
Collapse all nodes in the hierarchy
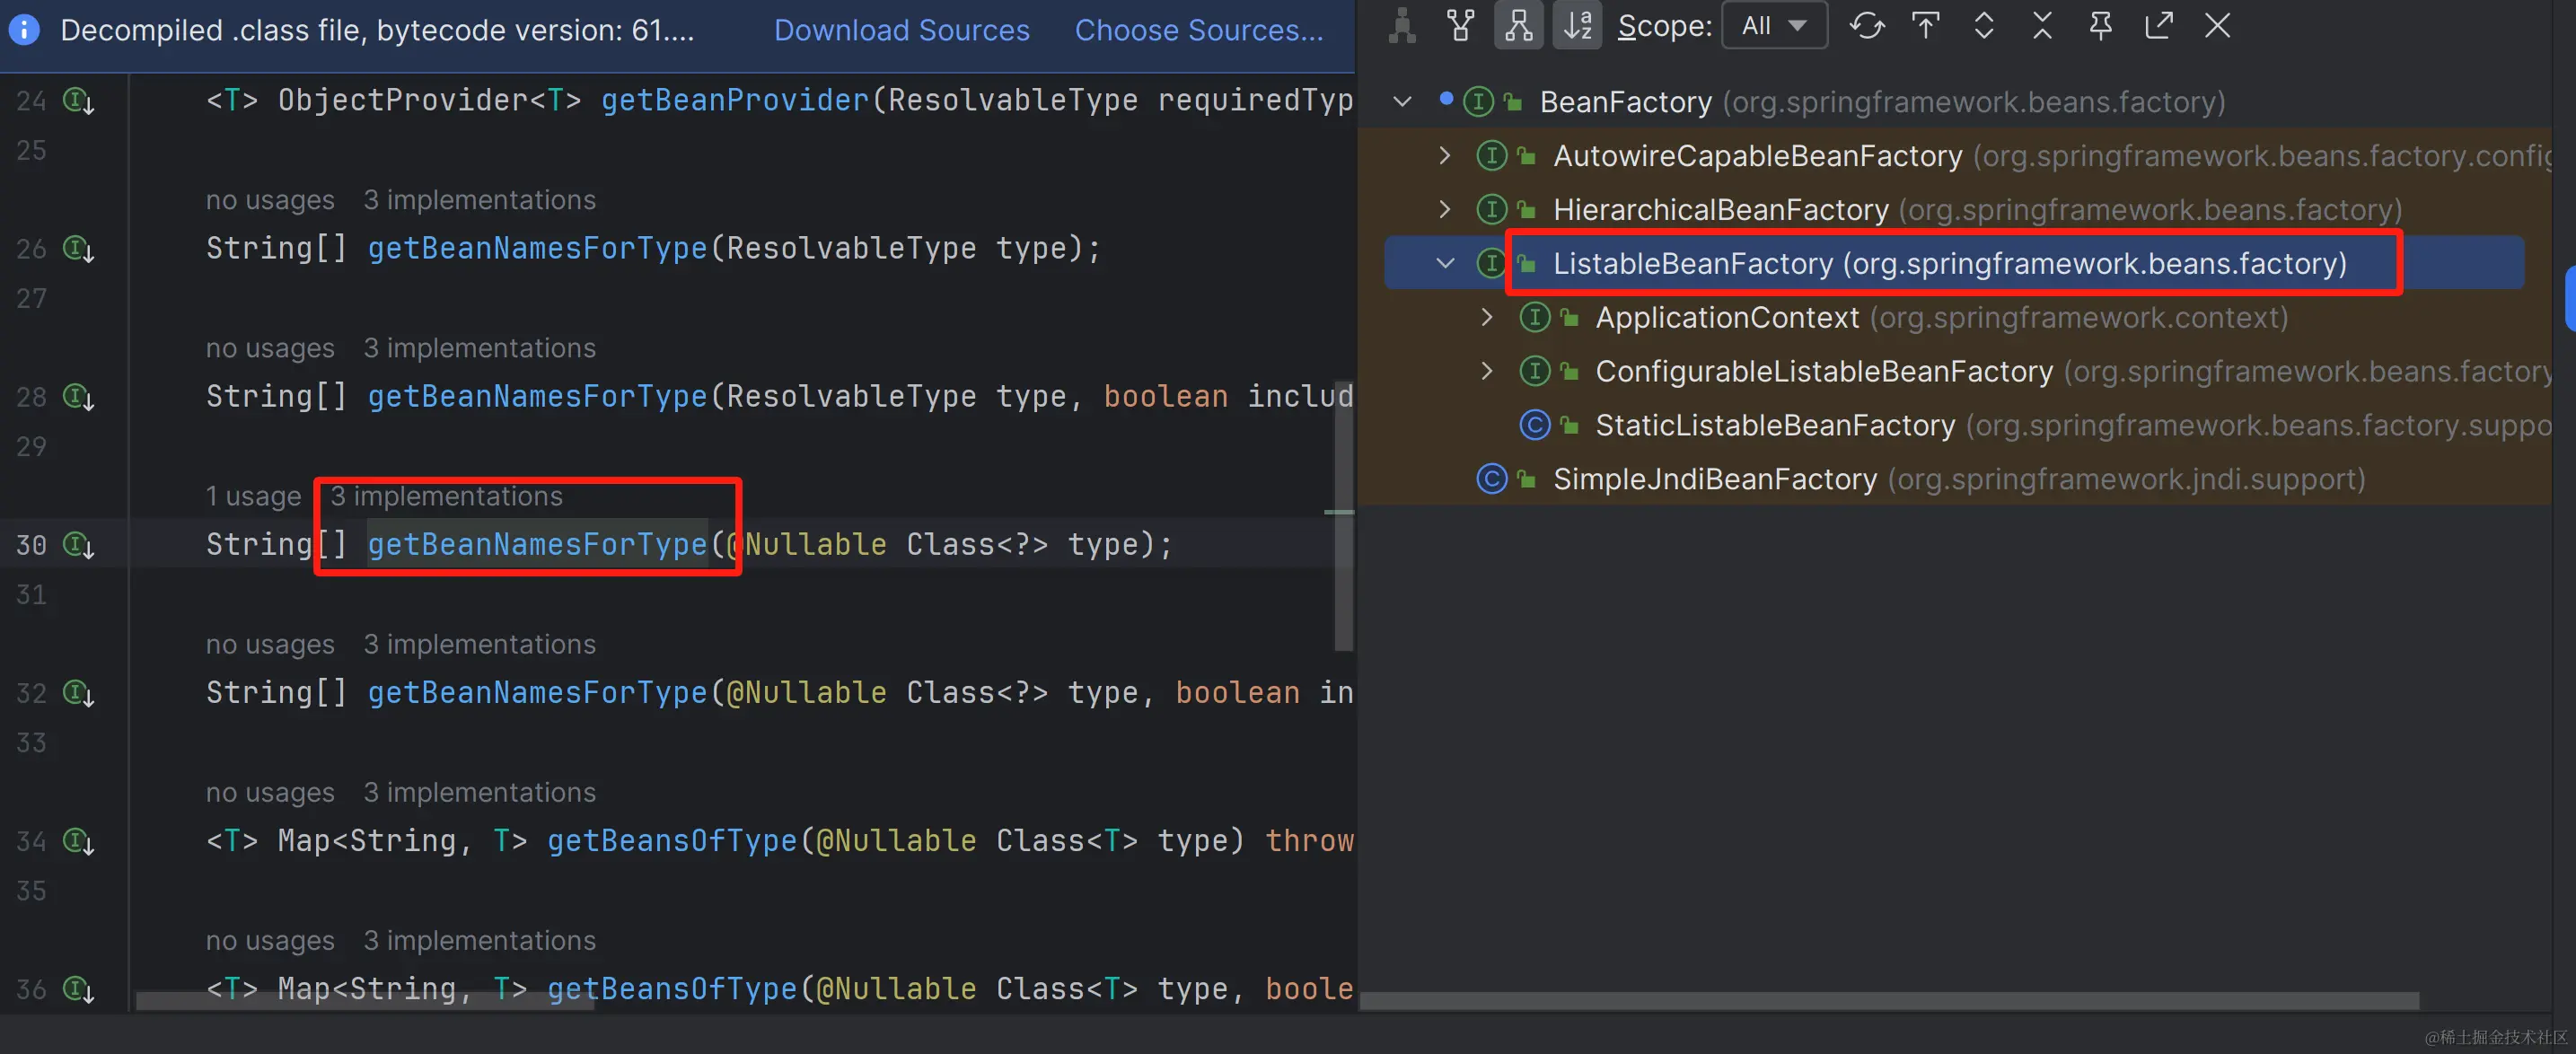coord(2042,25)
